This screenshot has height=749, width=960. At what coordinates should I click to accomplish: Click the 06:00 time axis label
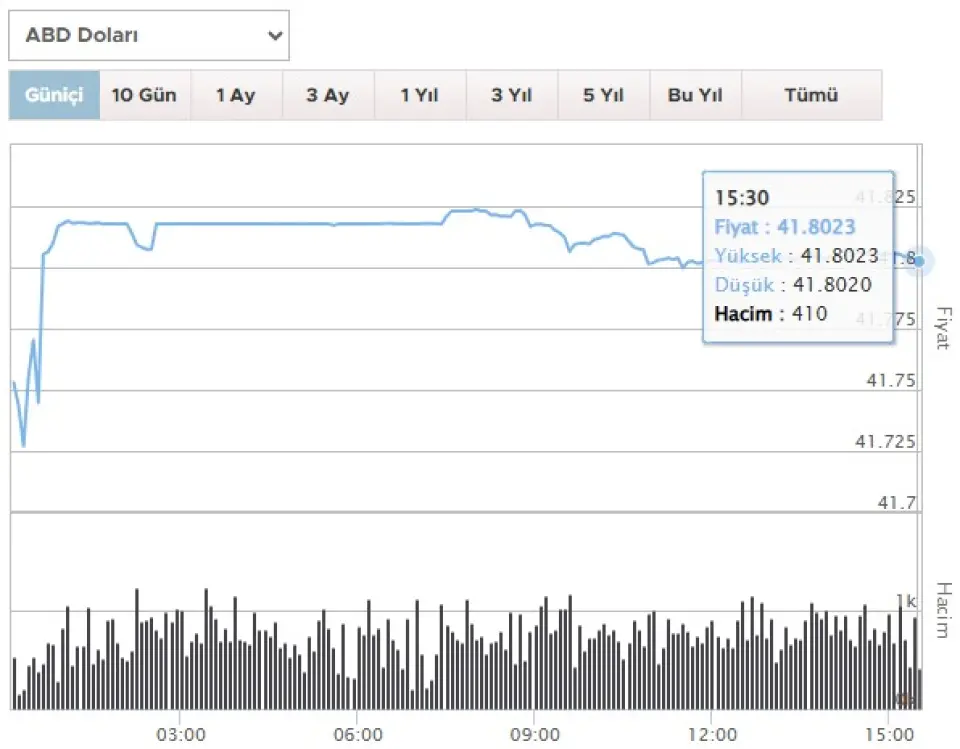click(359, 734)
